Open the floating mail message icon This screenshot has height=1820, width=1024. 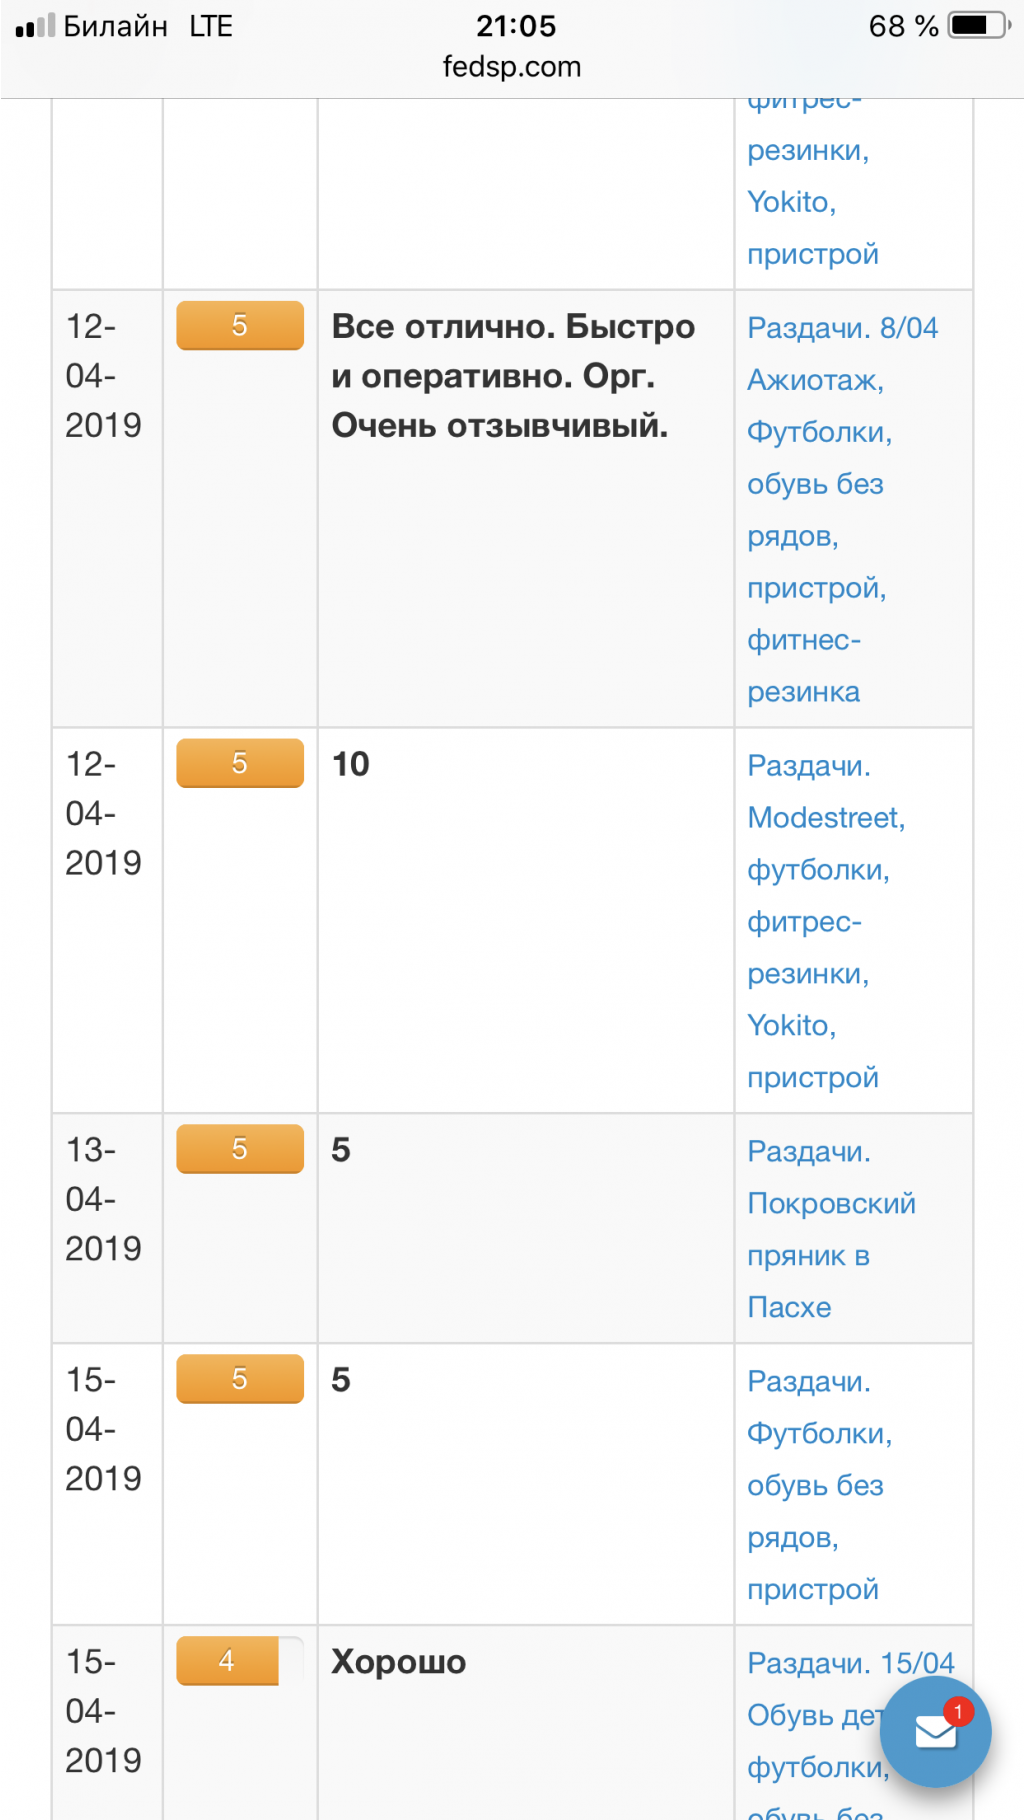coord(936,1731)
